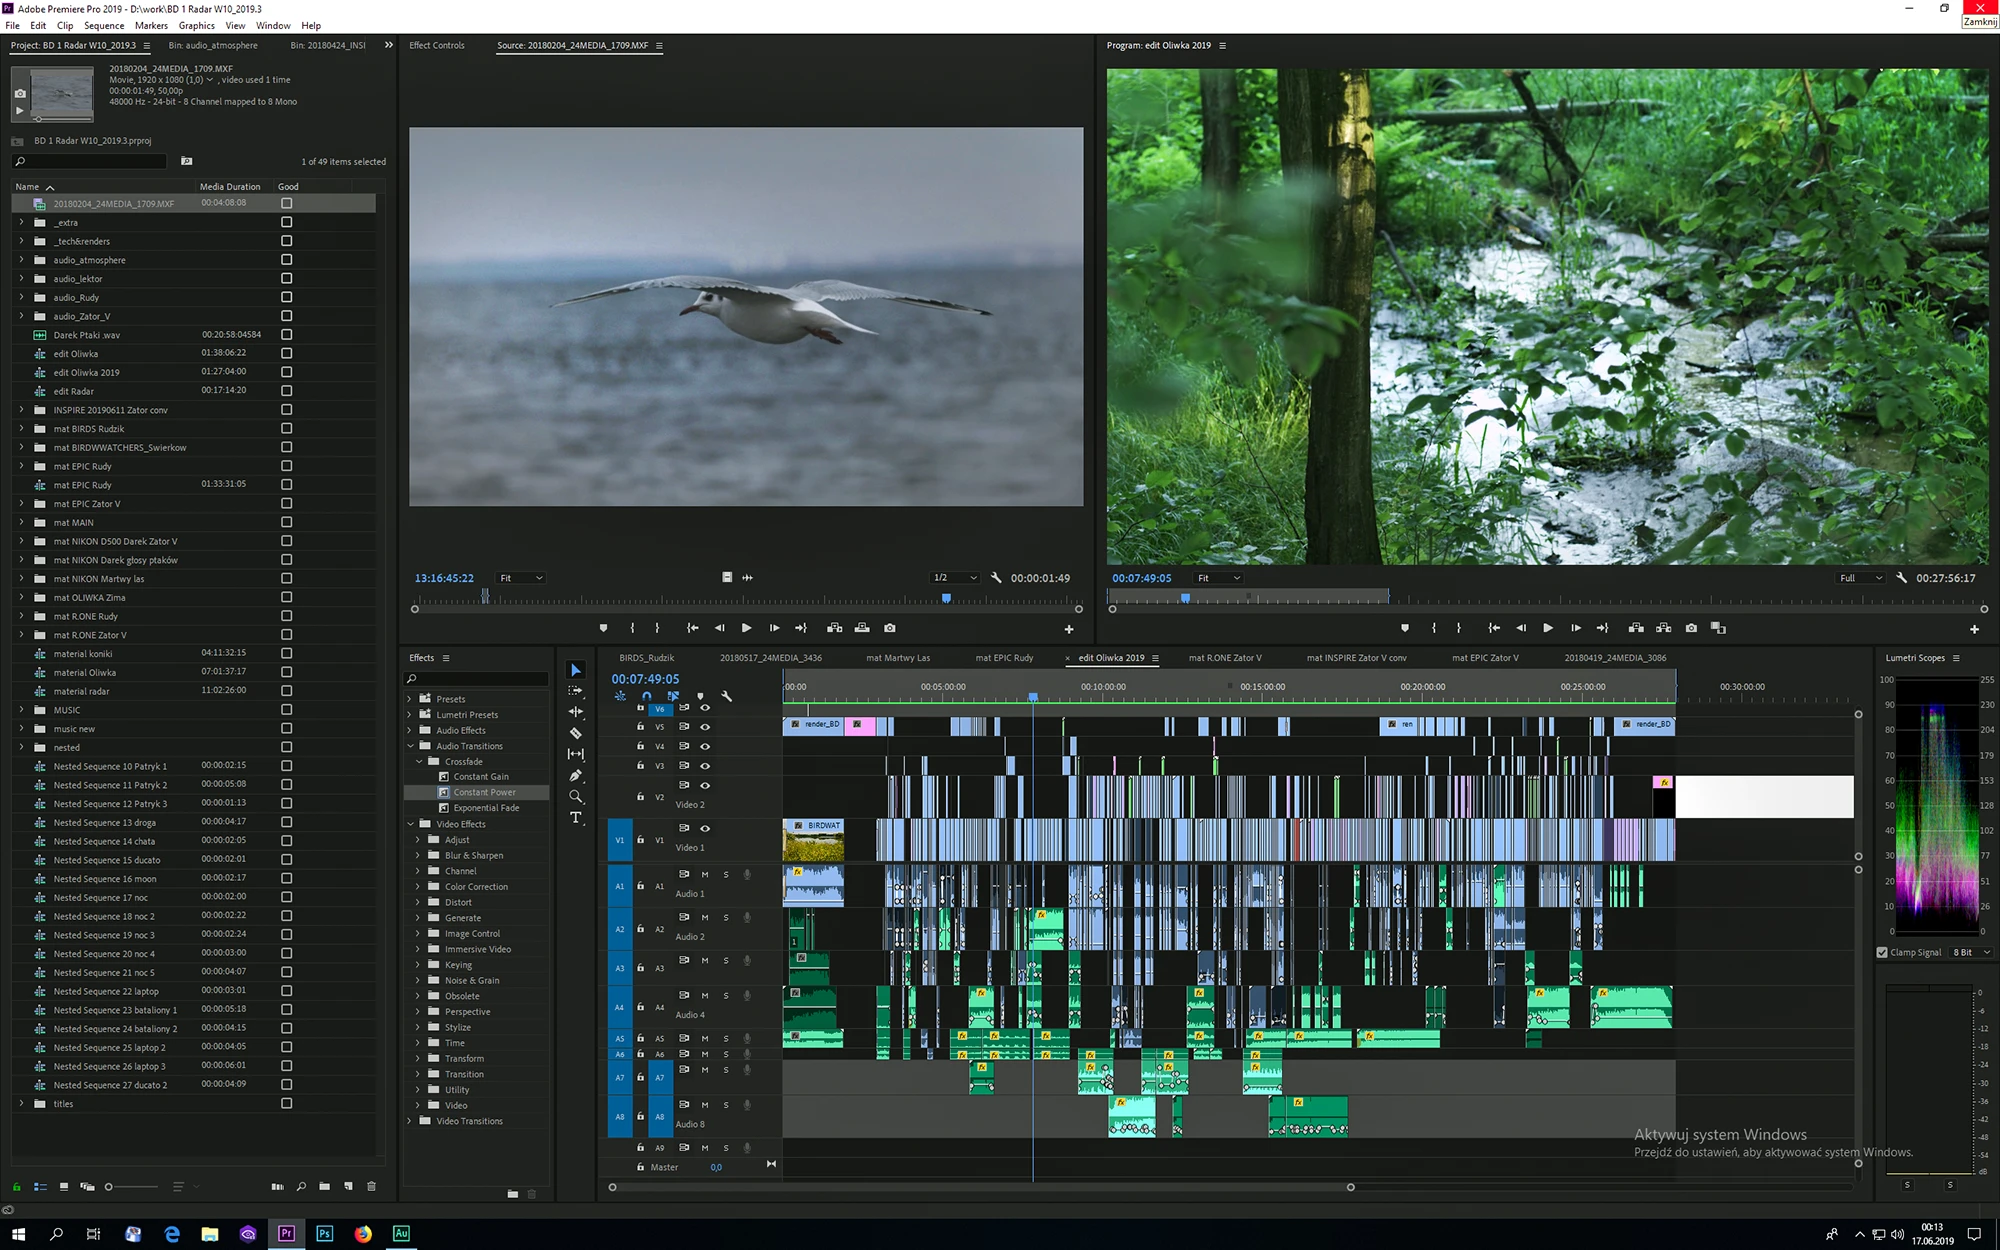Mark In in Program monitor
The height and width of the screenshot is (1250, 2000).
pyautogui.click(x=1434, y=628)
